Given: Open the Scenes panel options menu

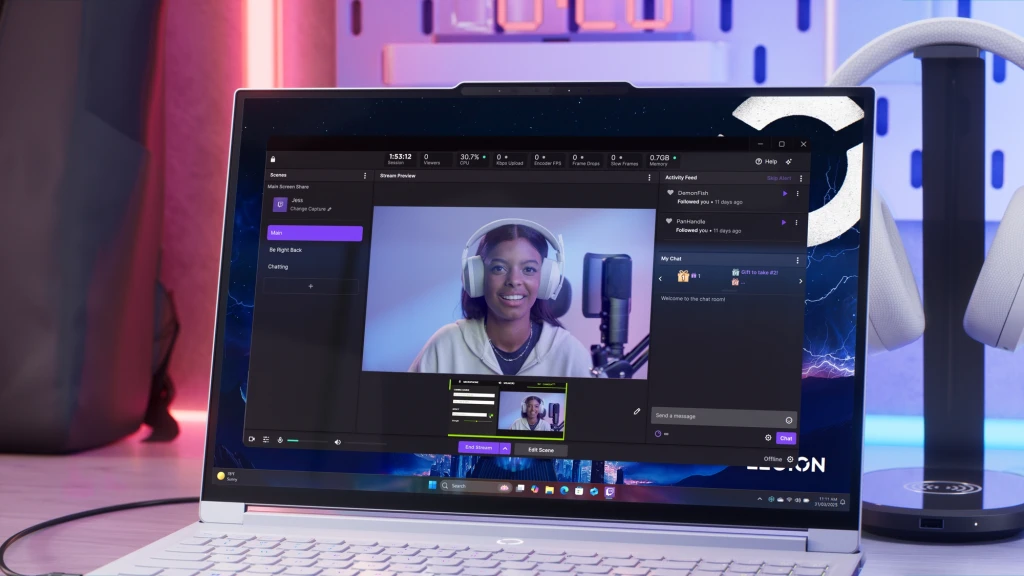Looking at the screenshot, I should [x=364, y=176].
